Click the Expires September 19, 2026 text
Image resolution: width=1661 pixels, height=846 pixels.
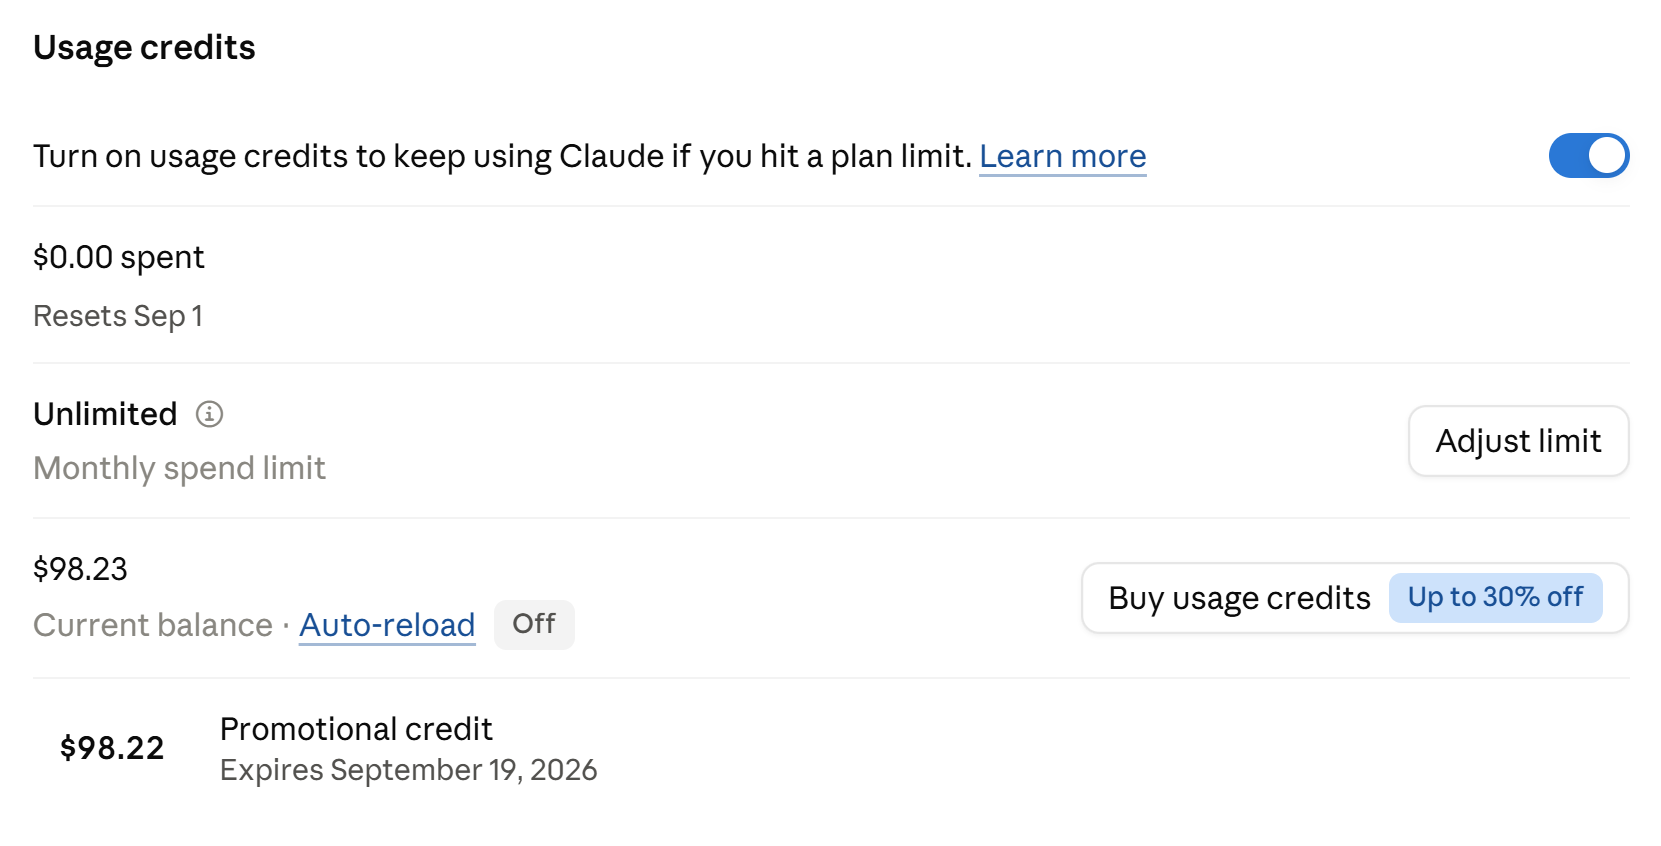408,770
